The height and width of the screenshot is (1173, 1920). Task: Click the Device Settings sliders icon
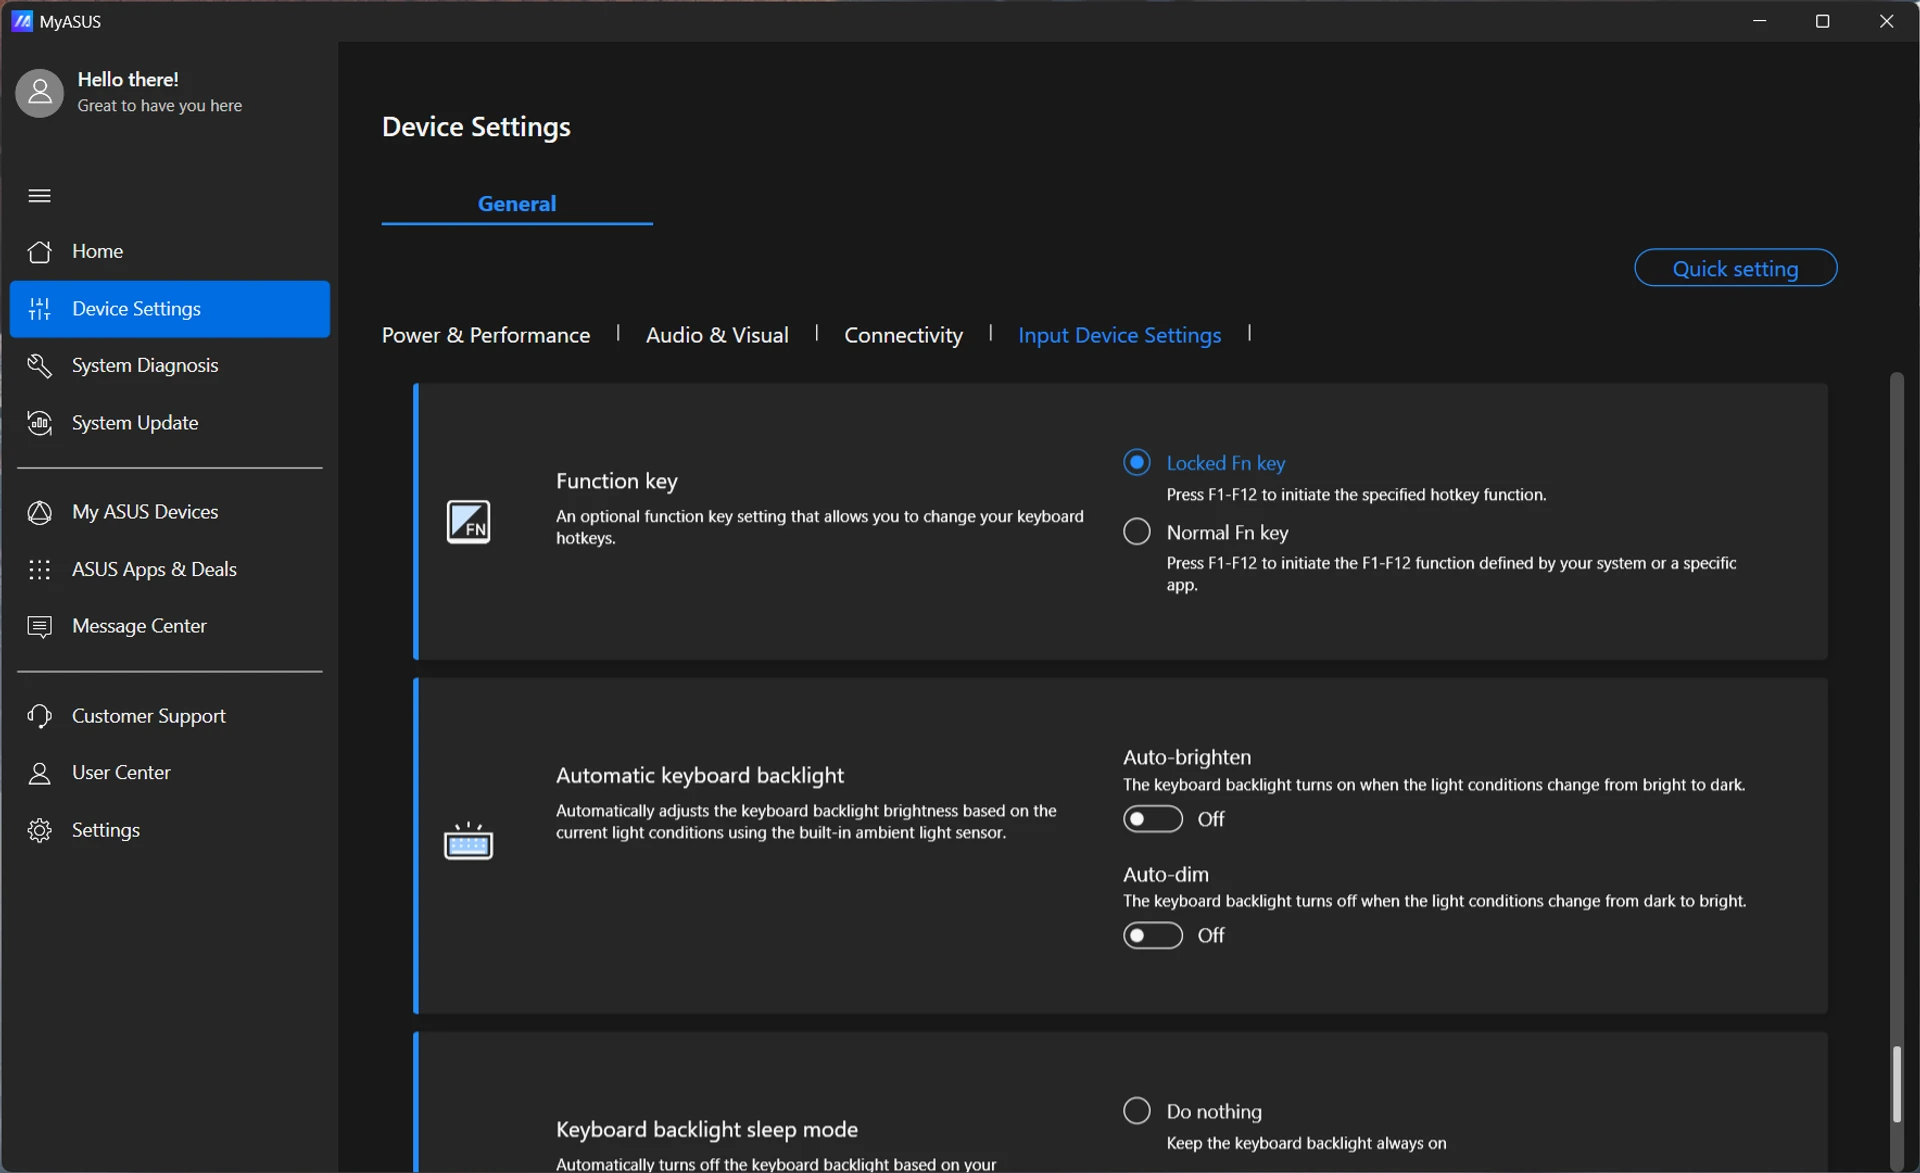[x=40, y=309]
